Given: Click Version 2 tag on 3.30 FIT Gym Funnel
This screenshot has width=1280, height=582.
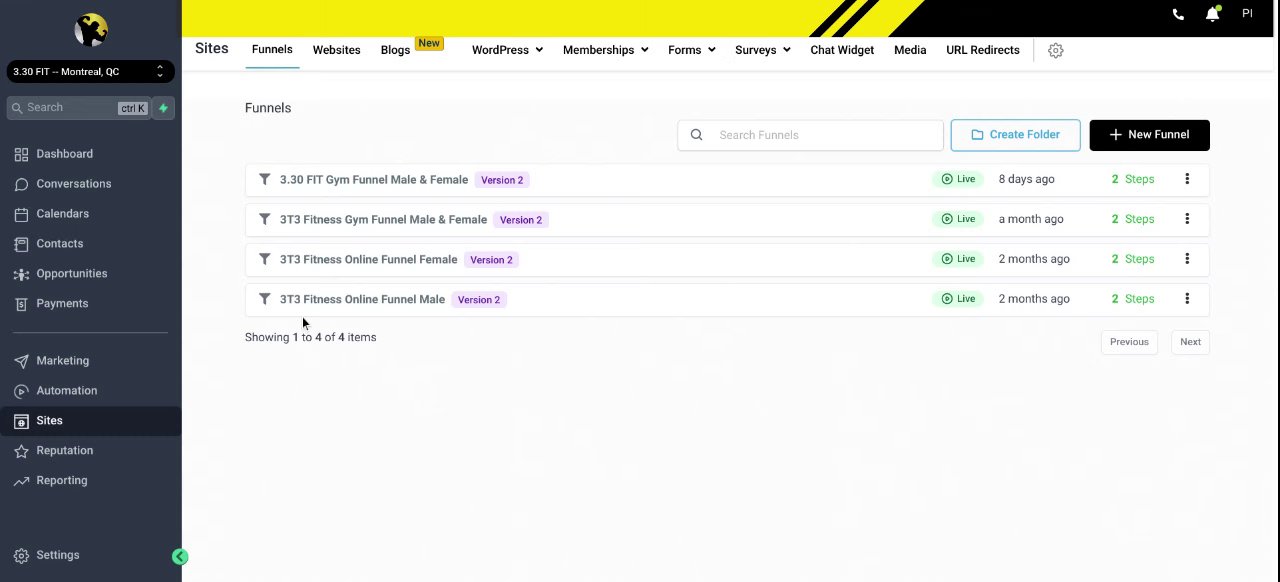Looking at the screenshot, I should click(x=502, y=180).
